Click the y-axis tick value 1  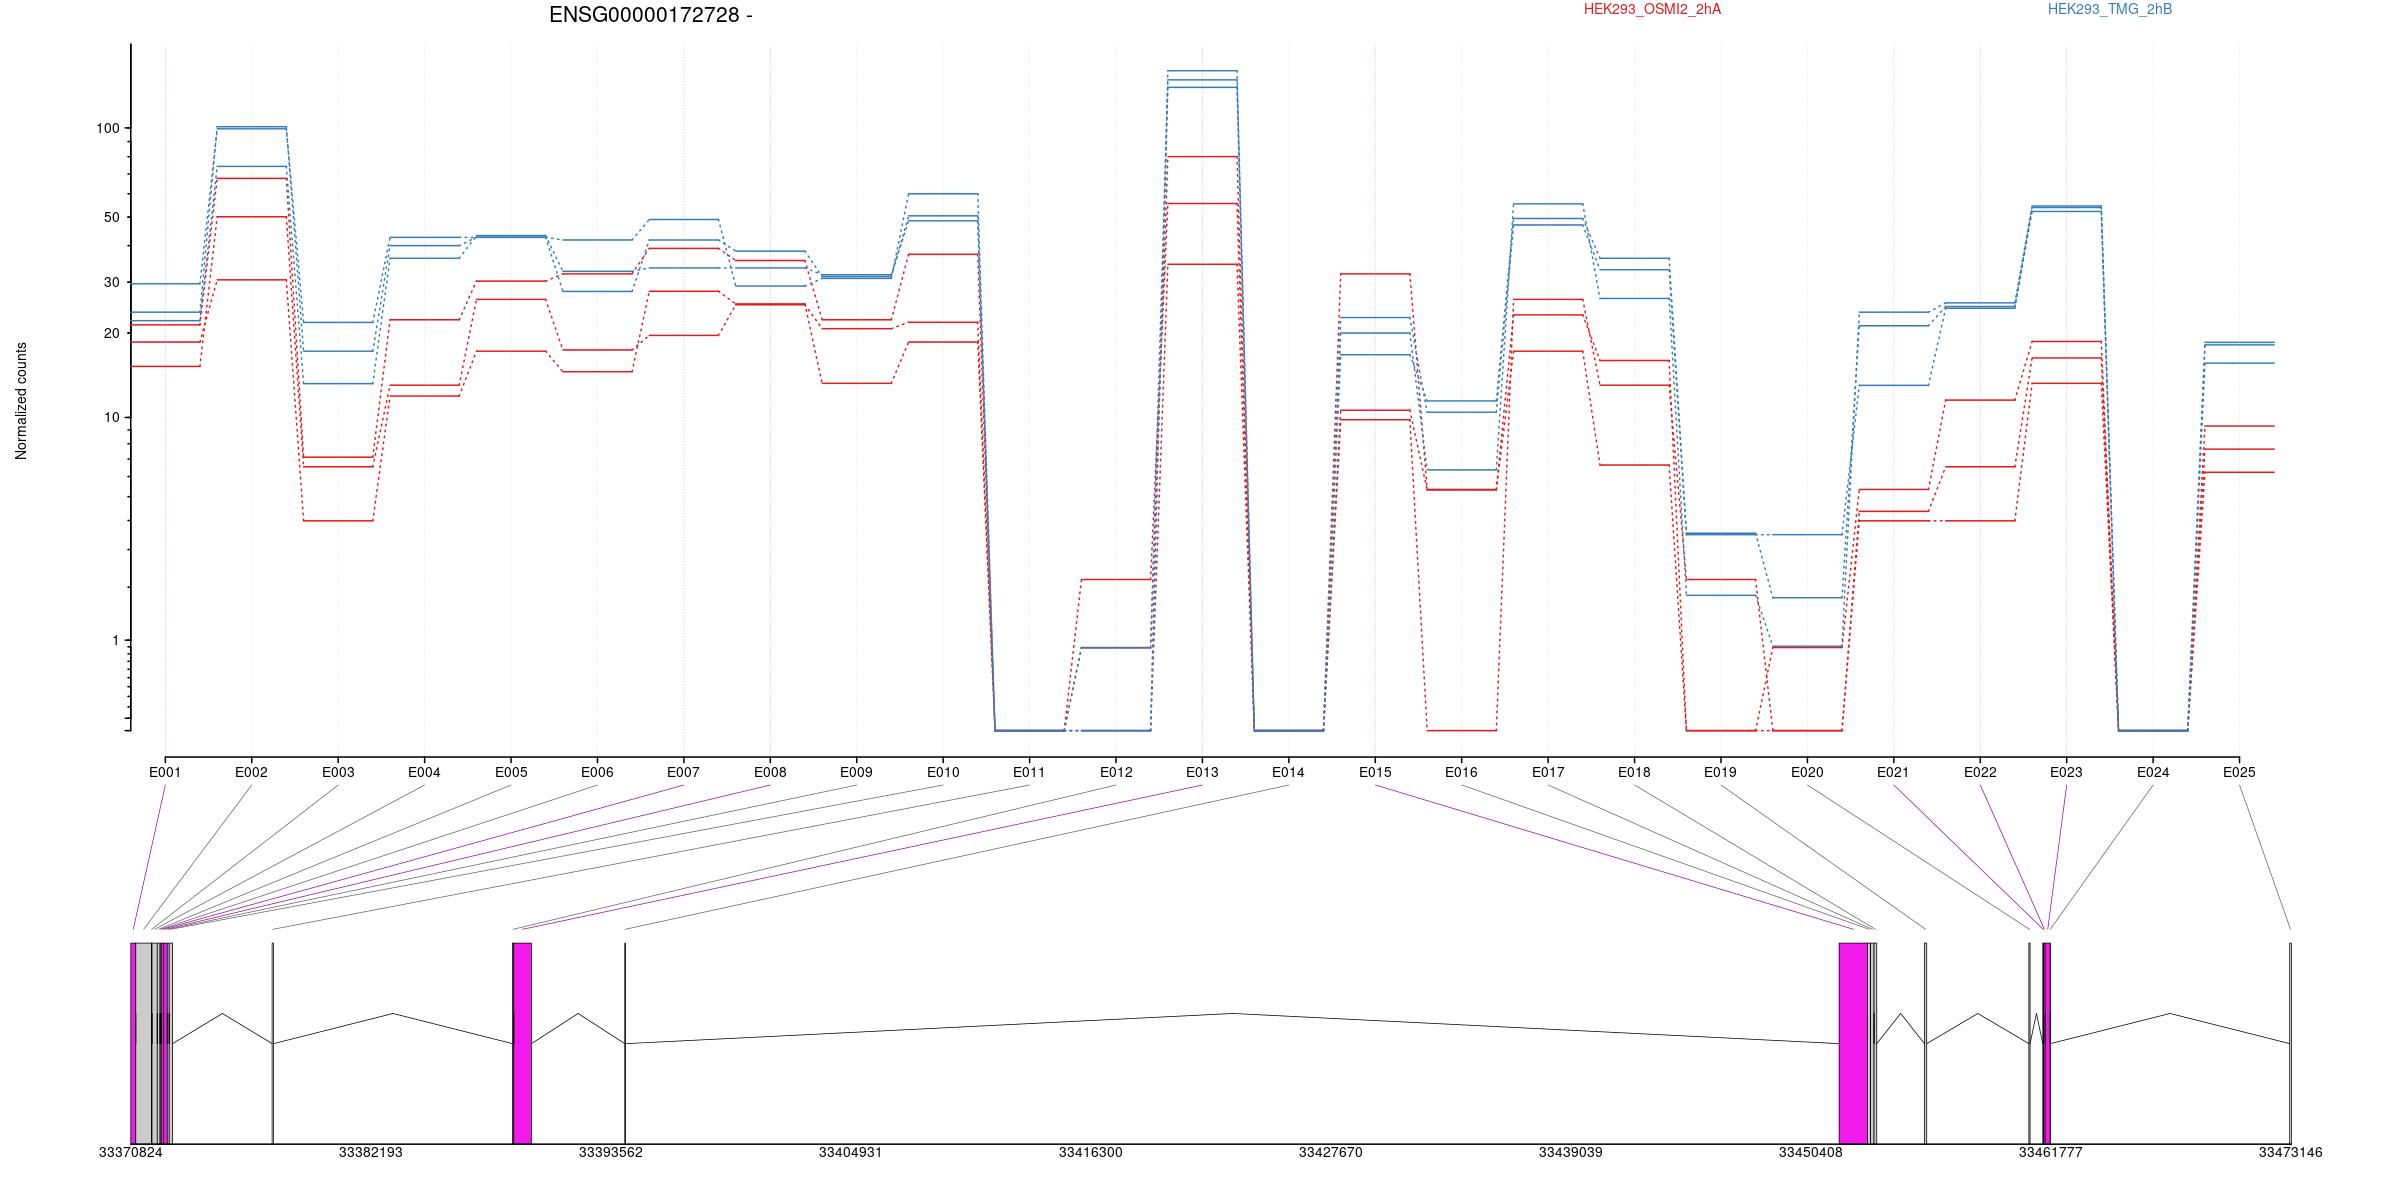116,640
